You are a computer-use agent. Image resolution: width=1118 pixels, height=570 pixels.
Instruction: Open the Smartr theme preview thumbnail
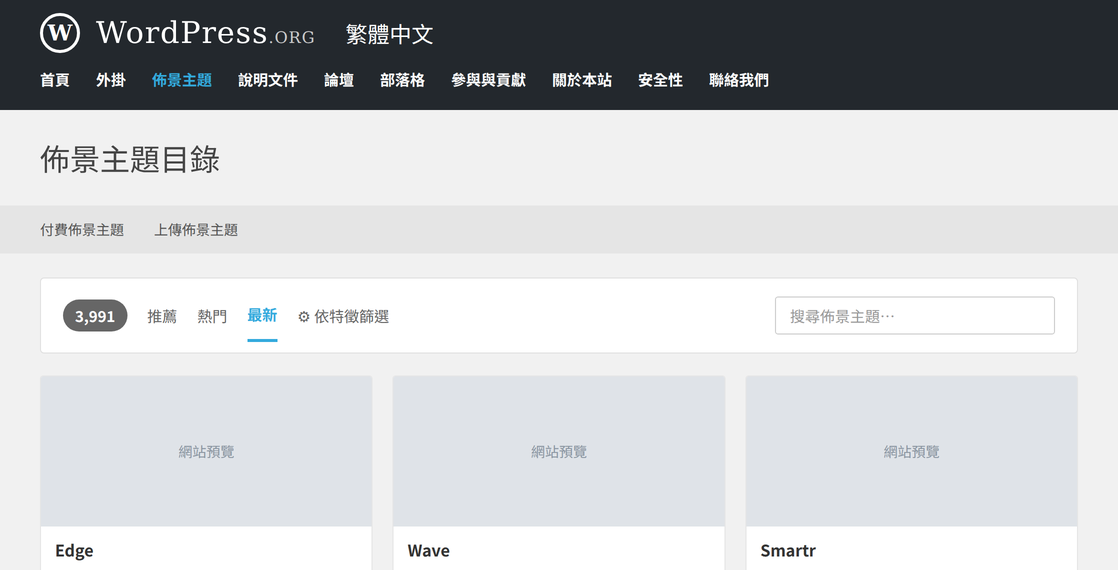pyautogui.click(x=911, y=452)
